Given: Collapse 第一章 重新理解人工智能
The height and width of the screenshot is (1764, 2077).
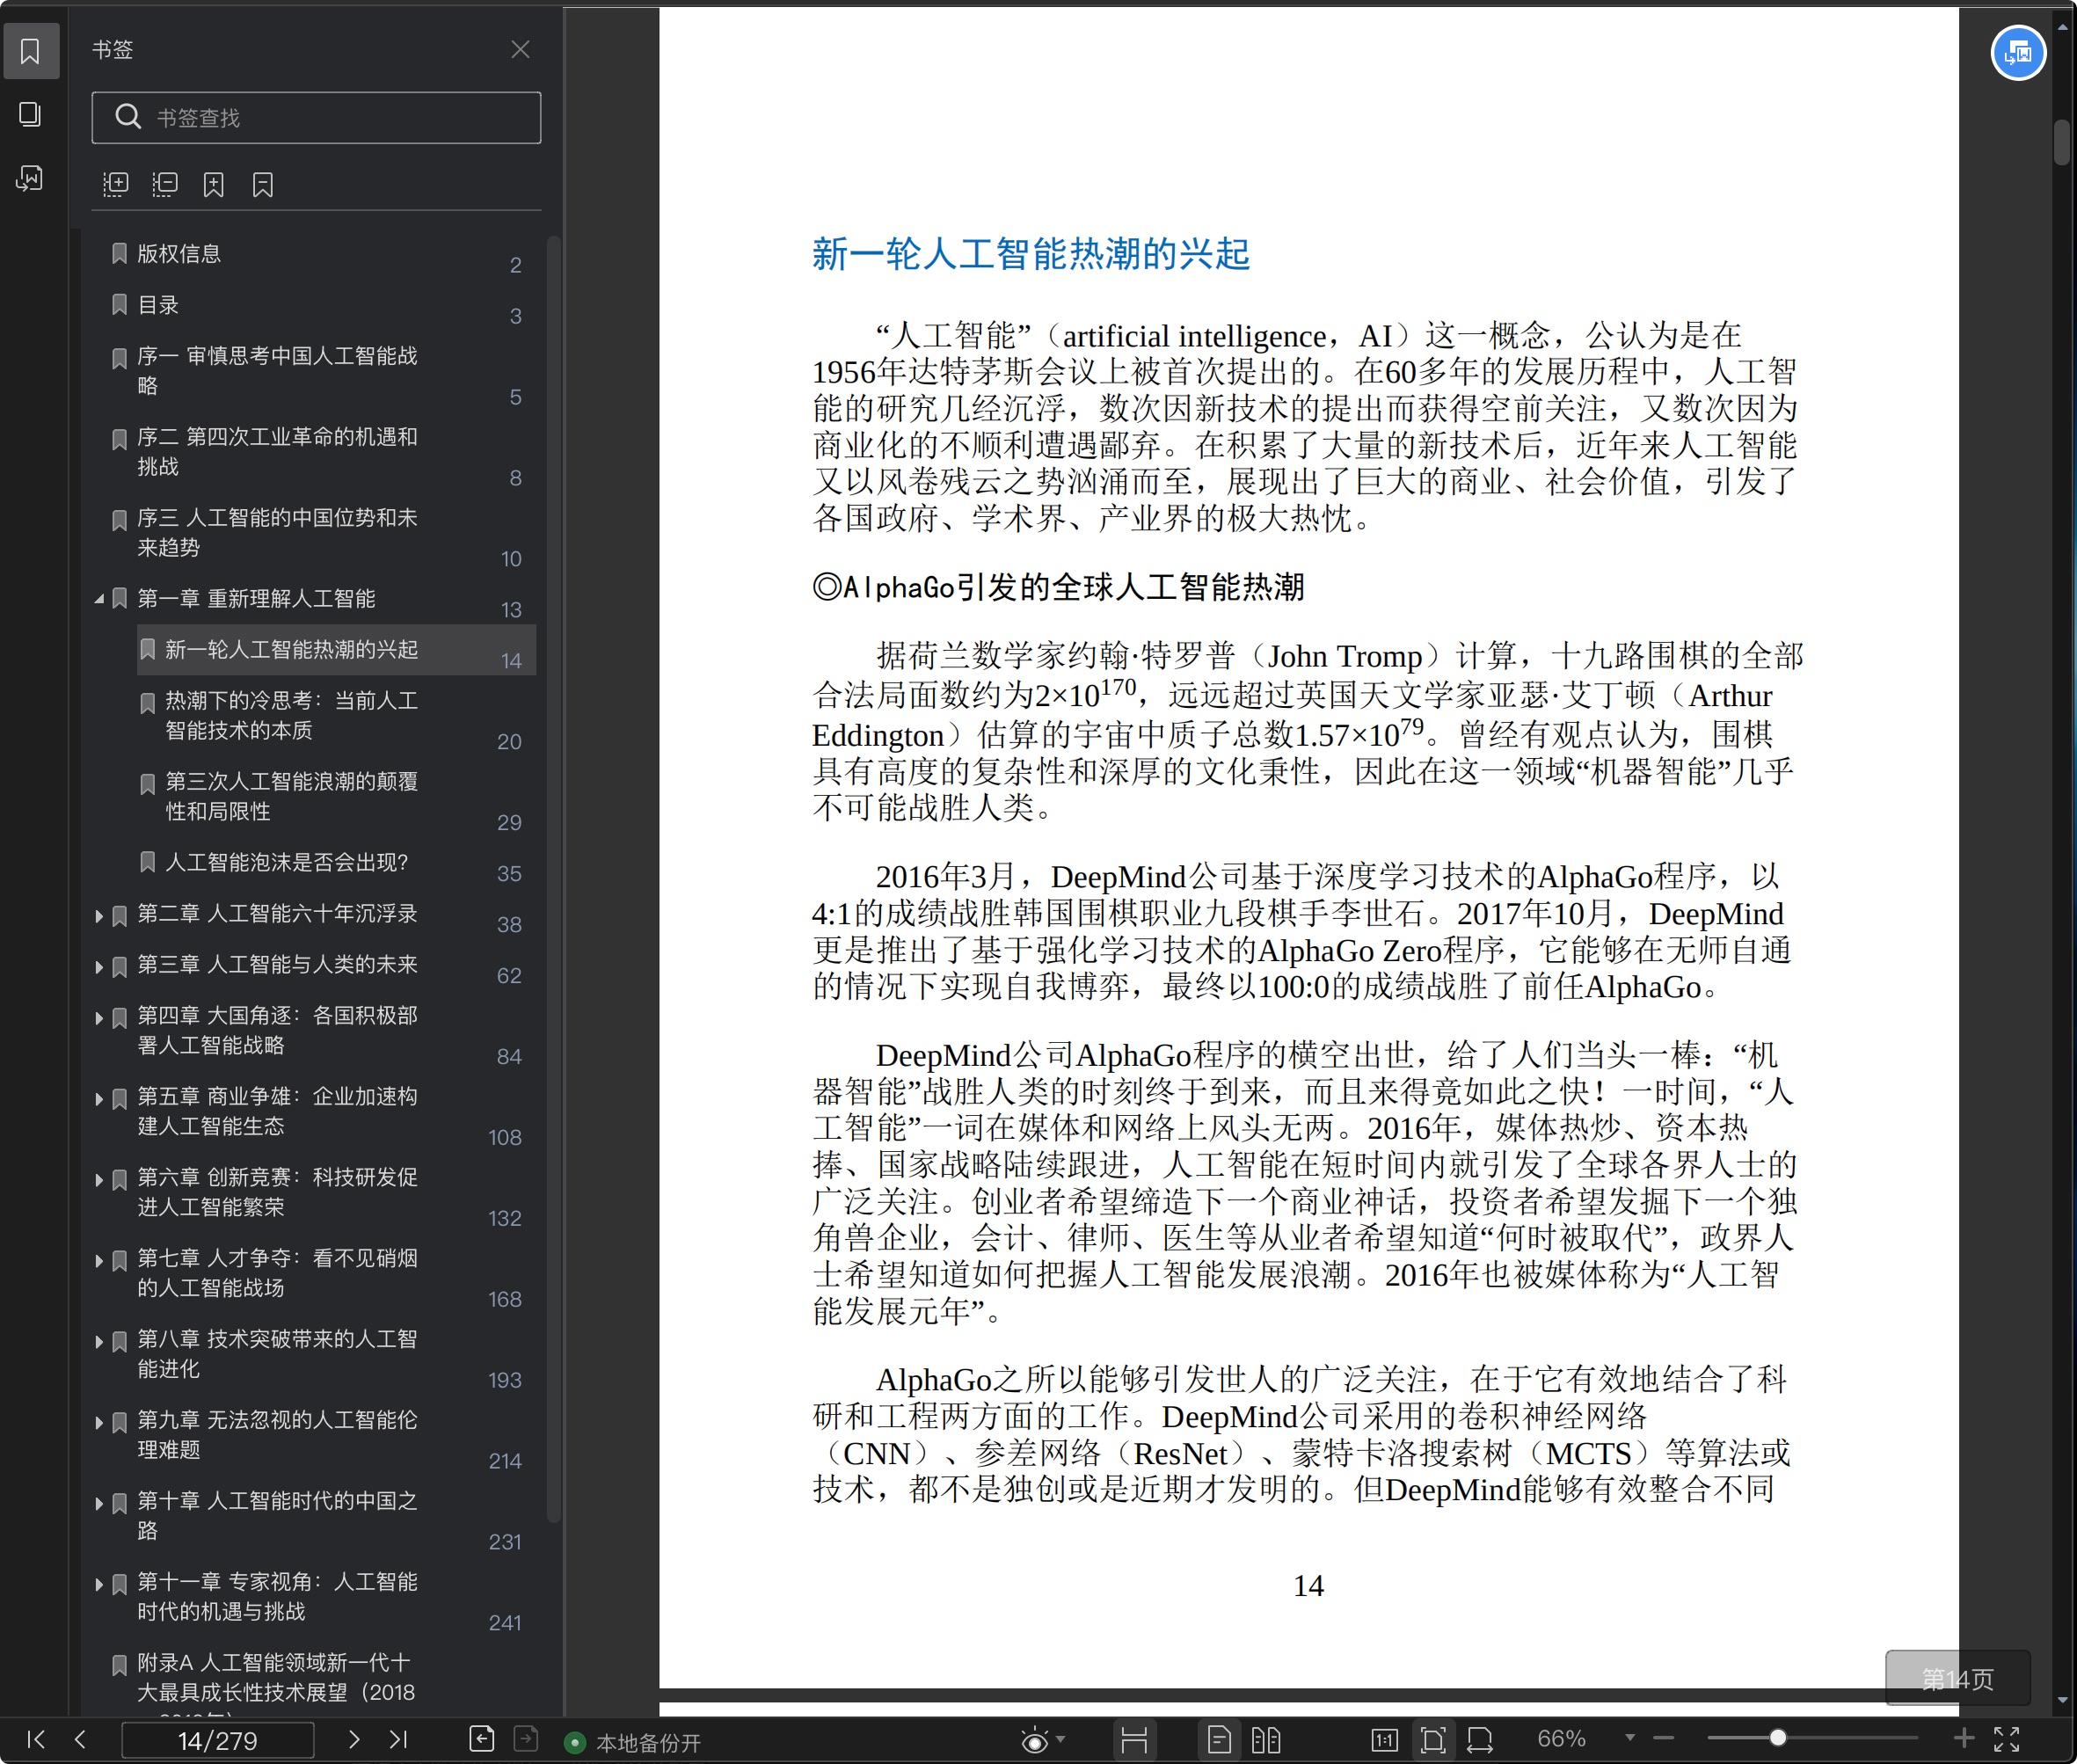Looking at the screenshot, I should click(x=99, y=599).
